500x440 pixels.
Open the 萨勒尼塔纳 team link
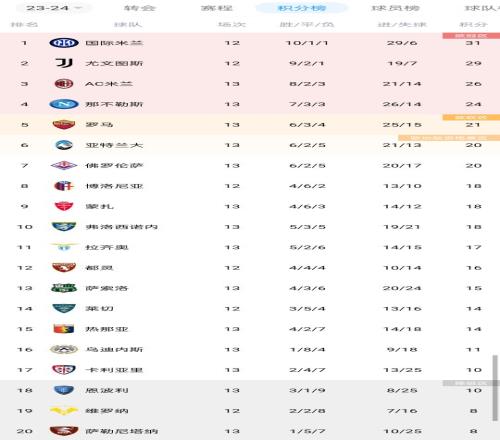(122, 431)
